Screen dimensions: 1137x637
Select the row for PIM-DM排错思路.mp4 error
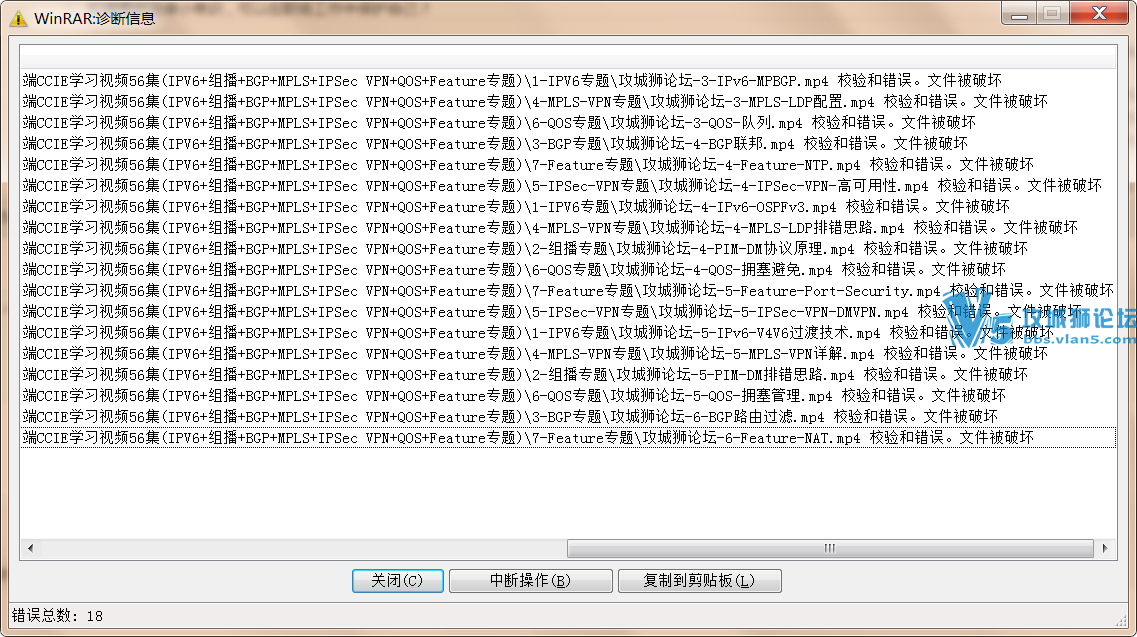[x=568, y=375]
